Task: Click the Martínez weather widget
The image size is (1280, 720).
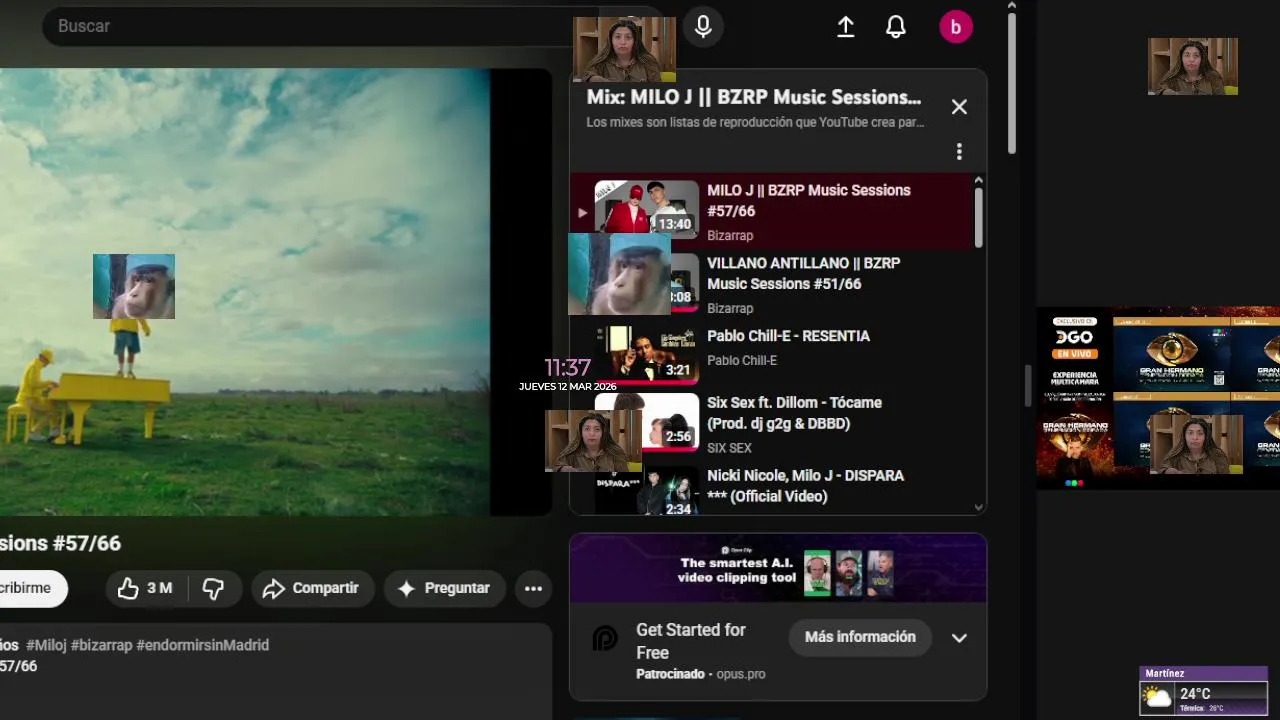Action: click(1204, 691)
